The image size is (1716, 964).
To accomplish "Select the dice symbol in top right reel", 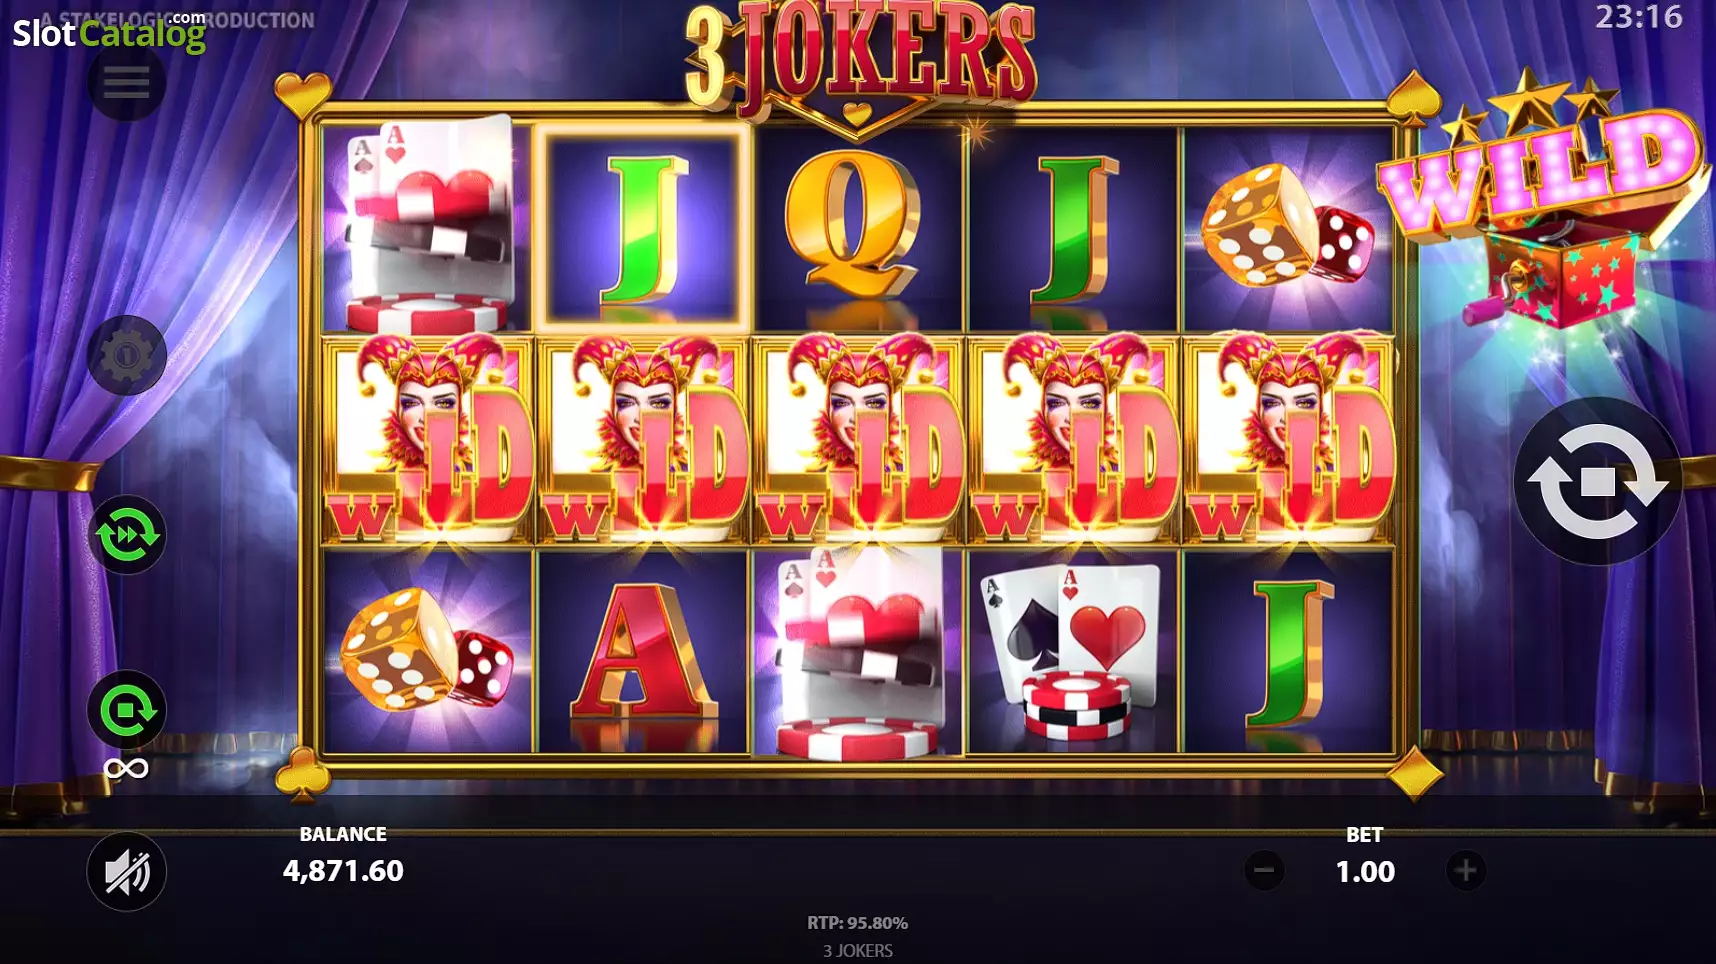I will pyautogui.click(x=1288, y=228).
